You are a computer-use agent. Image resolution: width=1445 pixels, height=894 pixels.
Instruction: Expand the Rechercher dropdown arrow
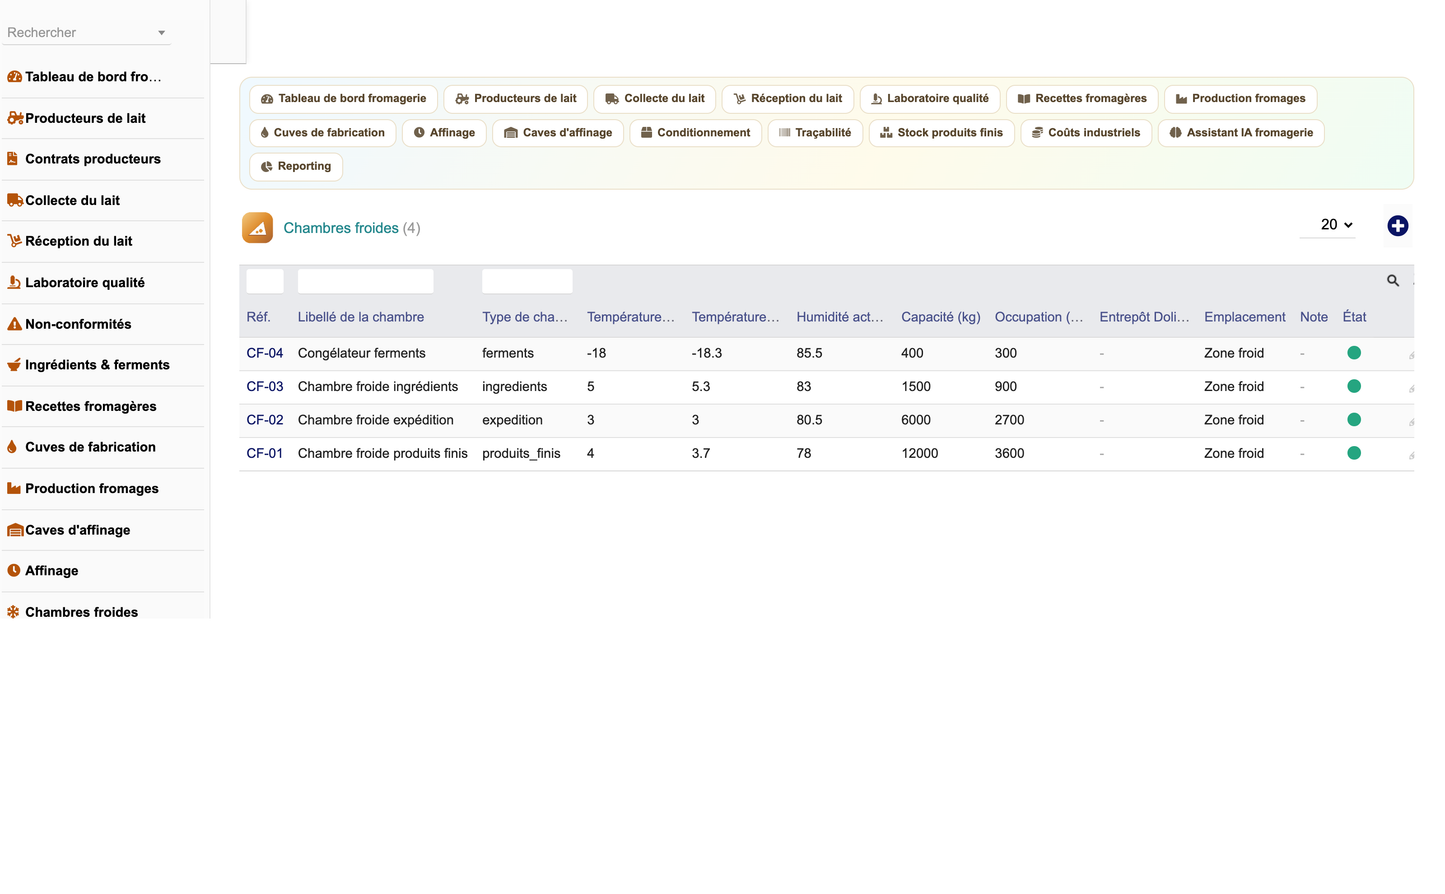coord(161,33)
